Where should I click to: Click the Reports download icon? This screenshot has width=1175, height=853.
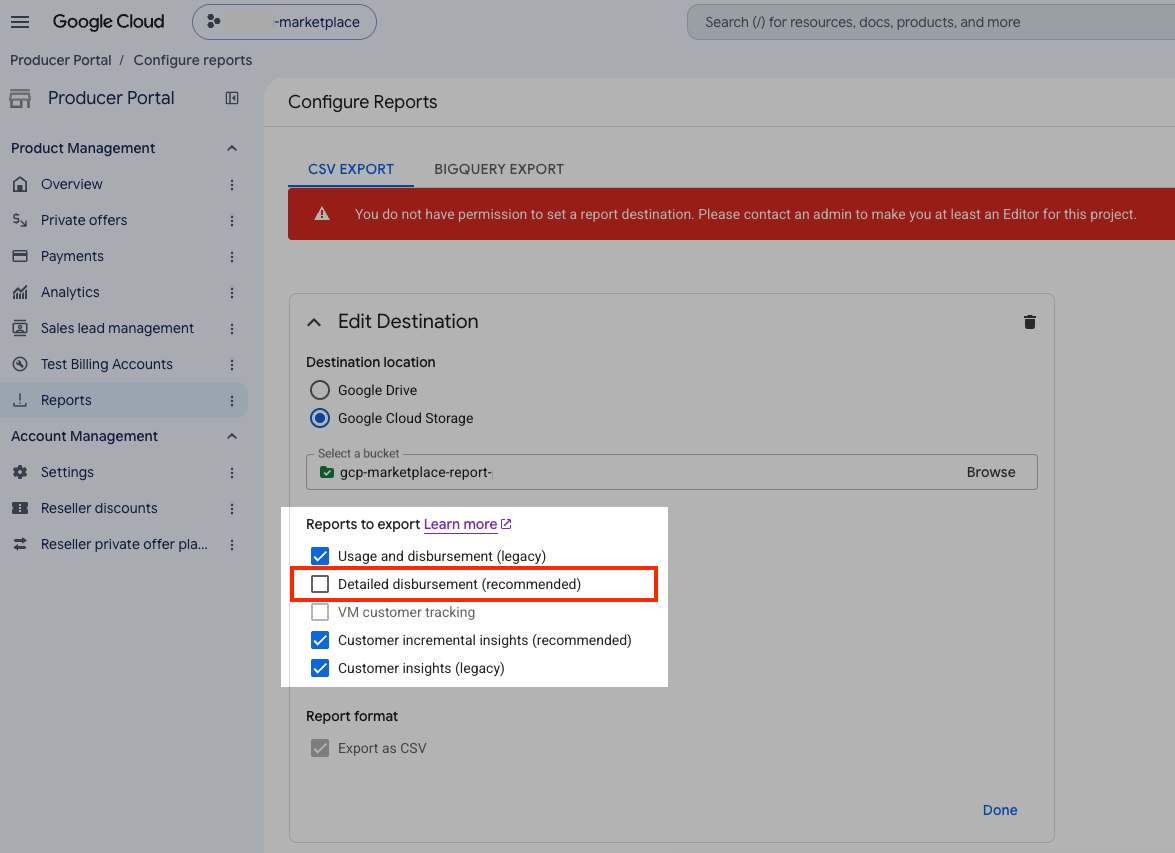pos(20,400)
